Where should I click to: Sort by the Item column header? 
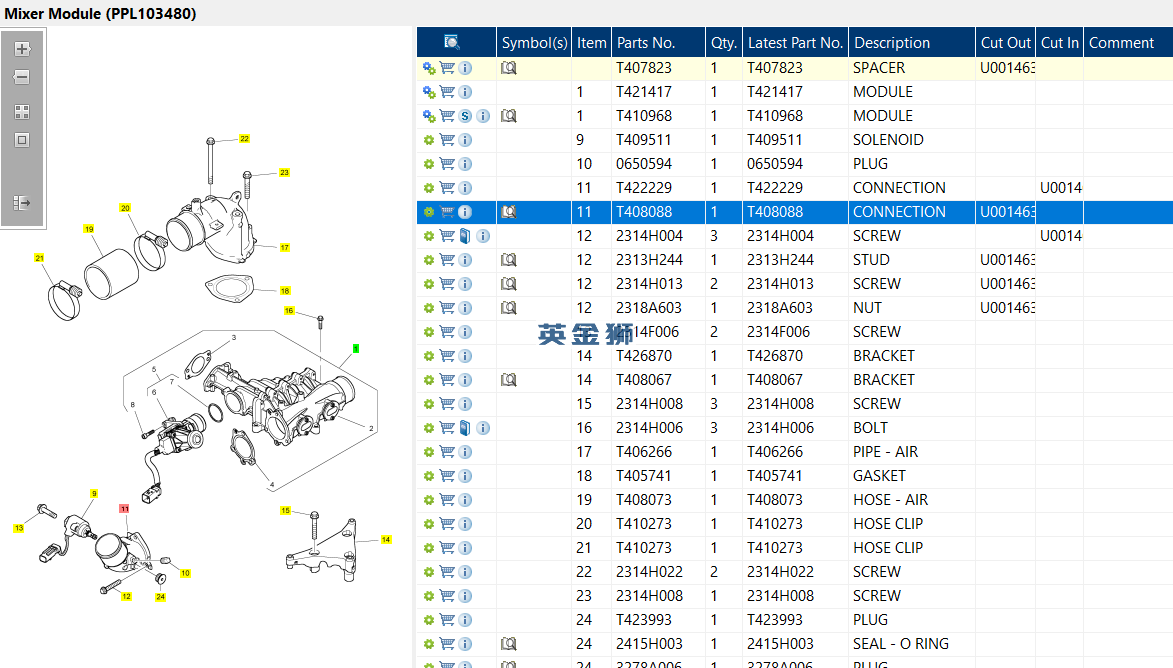591,43
